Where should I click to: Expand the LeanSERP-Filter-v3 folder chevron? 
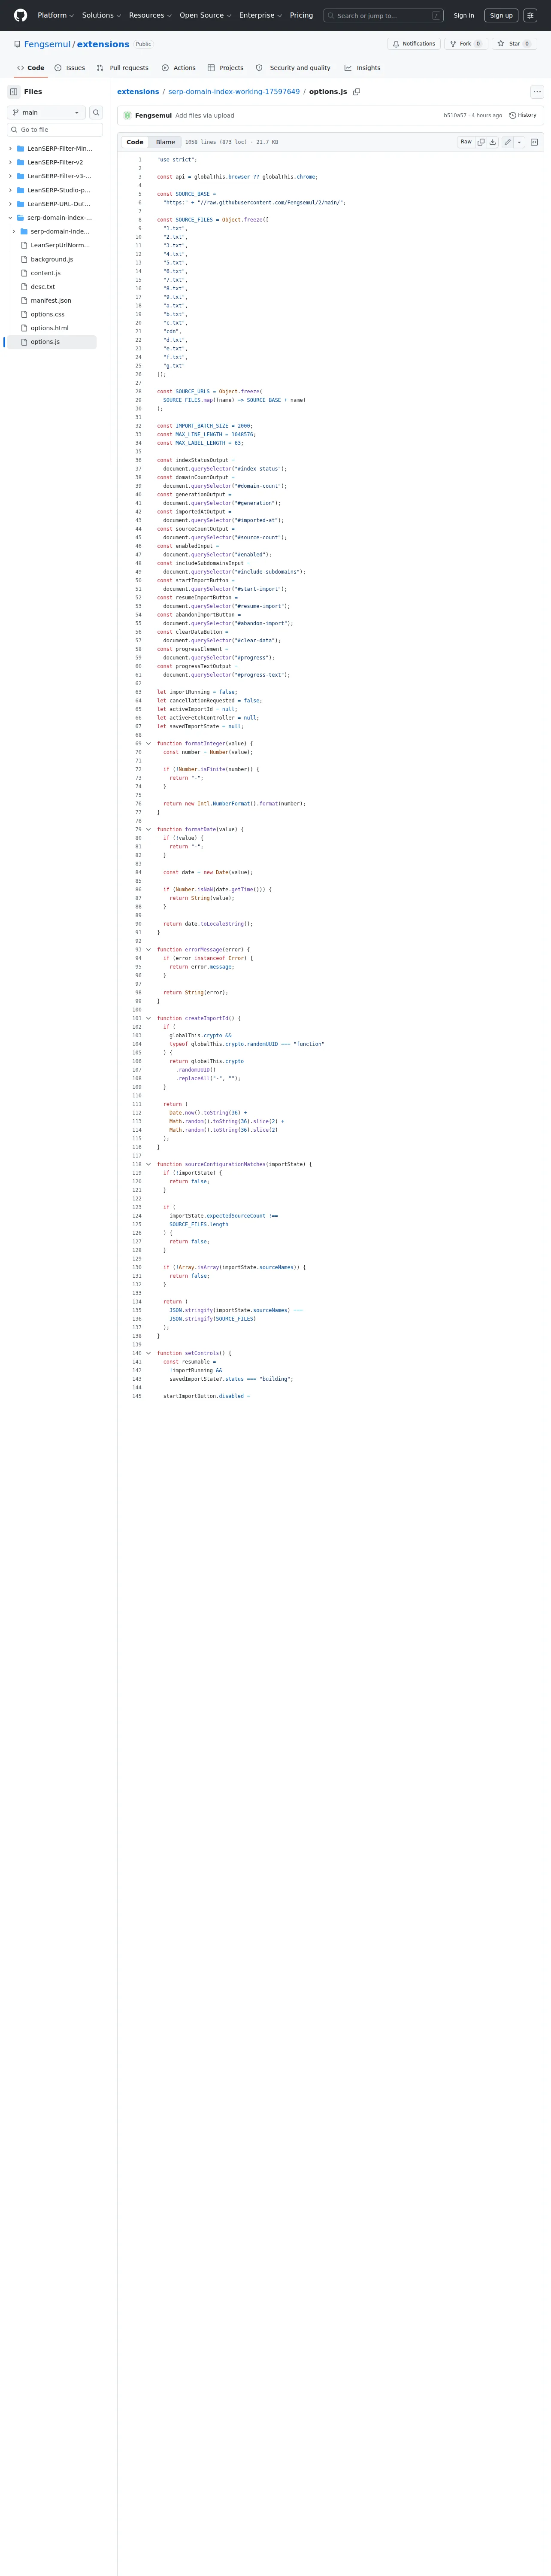(10, 176)
